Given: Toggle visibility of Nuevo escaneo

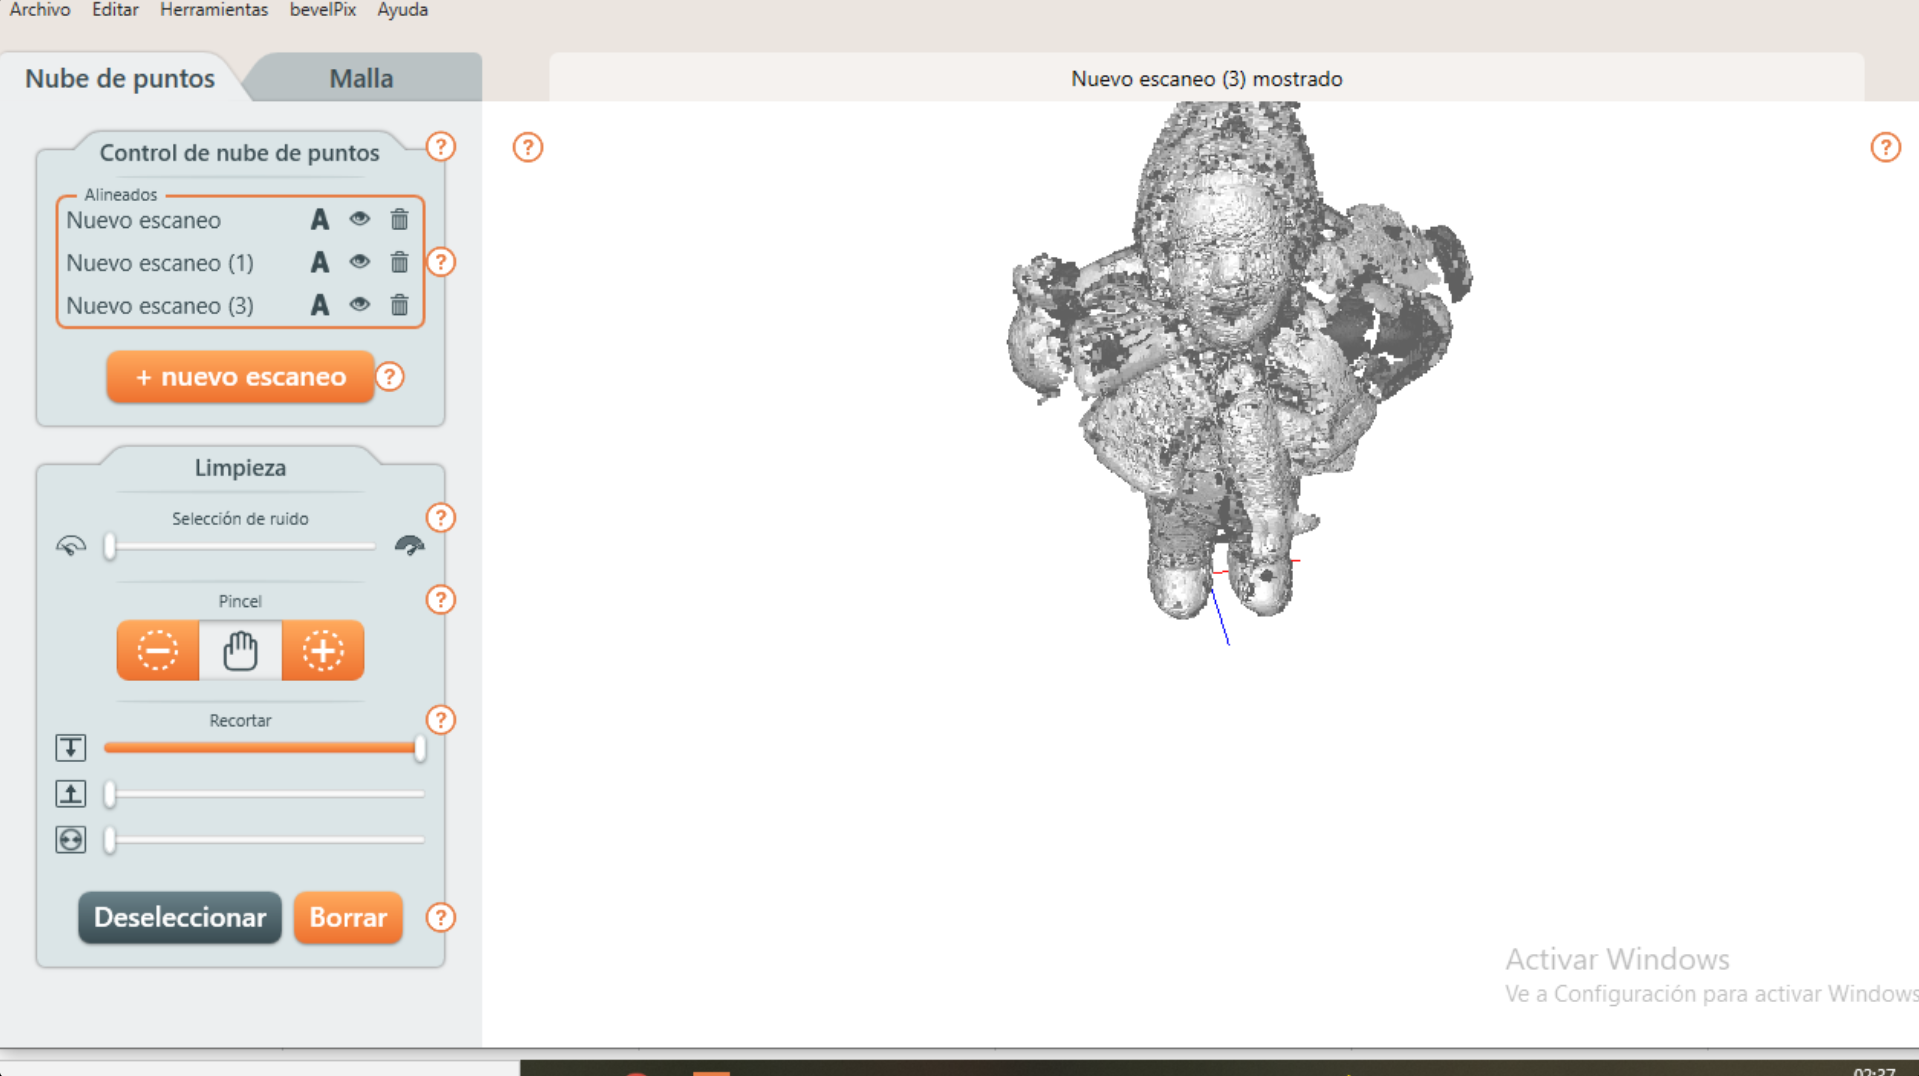Looking at the screenshot, I should tap(359, 219).
